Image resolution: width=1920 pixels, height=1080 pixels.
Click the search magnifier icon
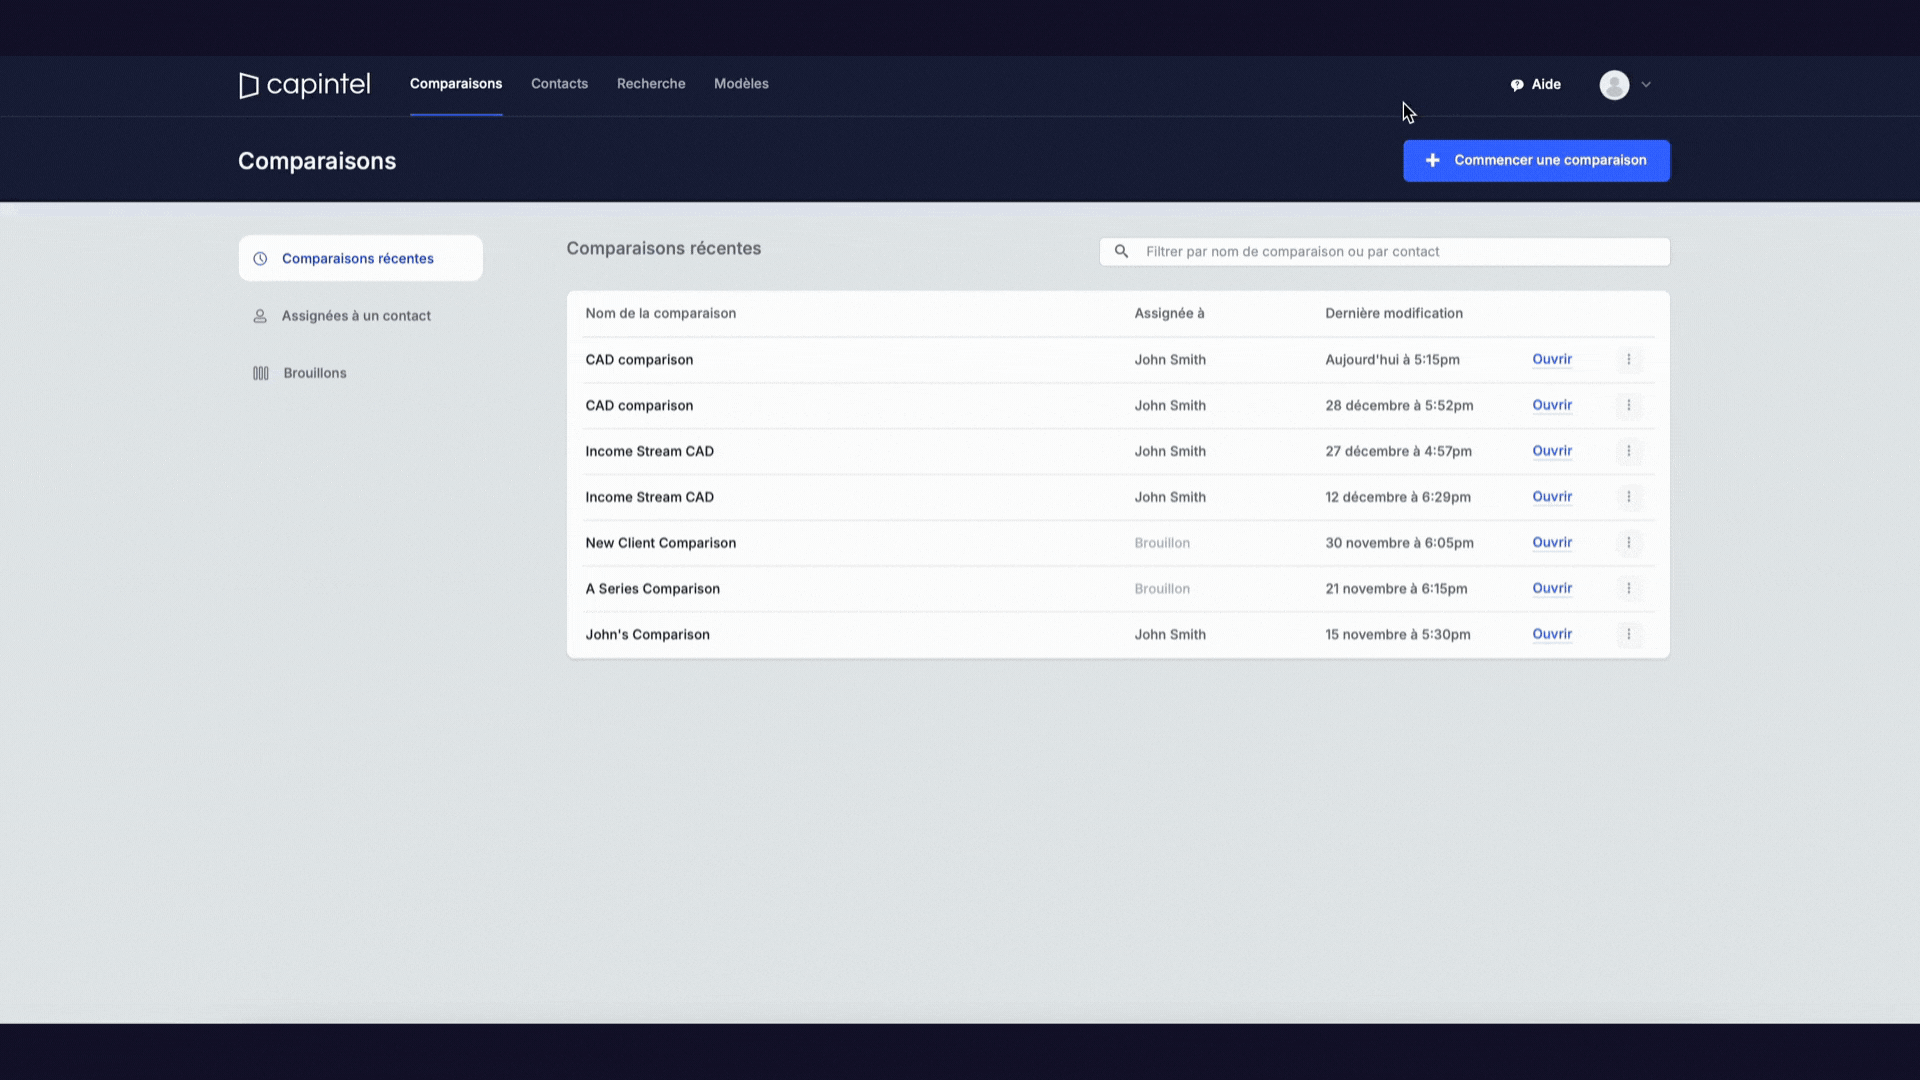[1121, 252]
